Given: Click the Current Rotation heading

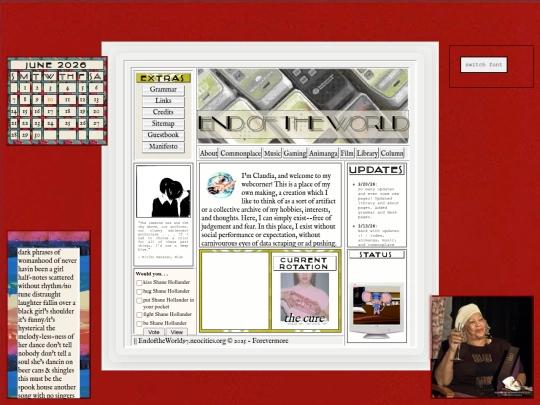Looking at the screenshot, I should pyautogui.click(x=304, y=263).
